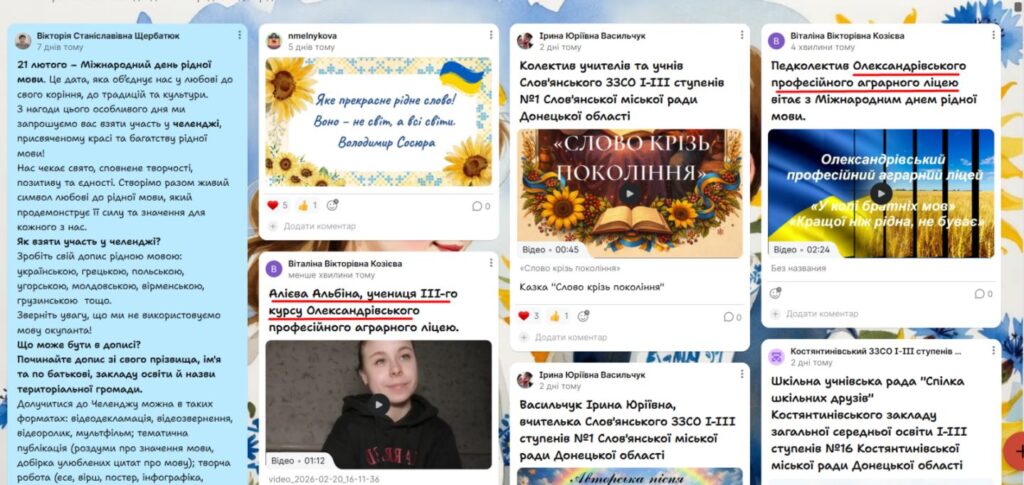Open the three-dot menu on the Костянтинівський ЗЗСО post
This screenshot has width=1024, height=485.
pos(993,351)
